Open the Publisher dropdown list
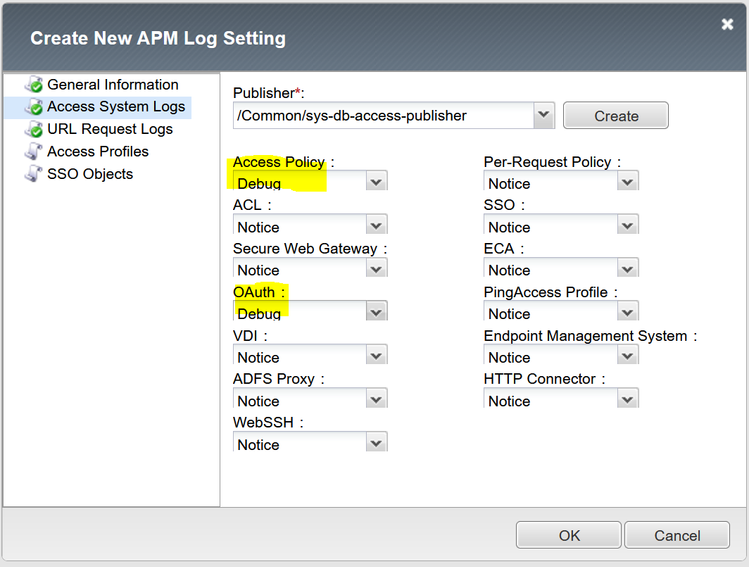Screen dimensions: 749x567 pos(543,115)
